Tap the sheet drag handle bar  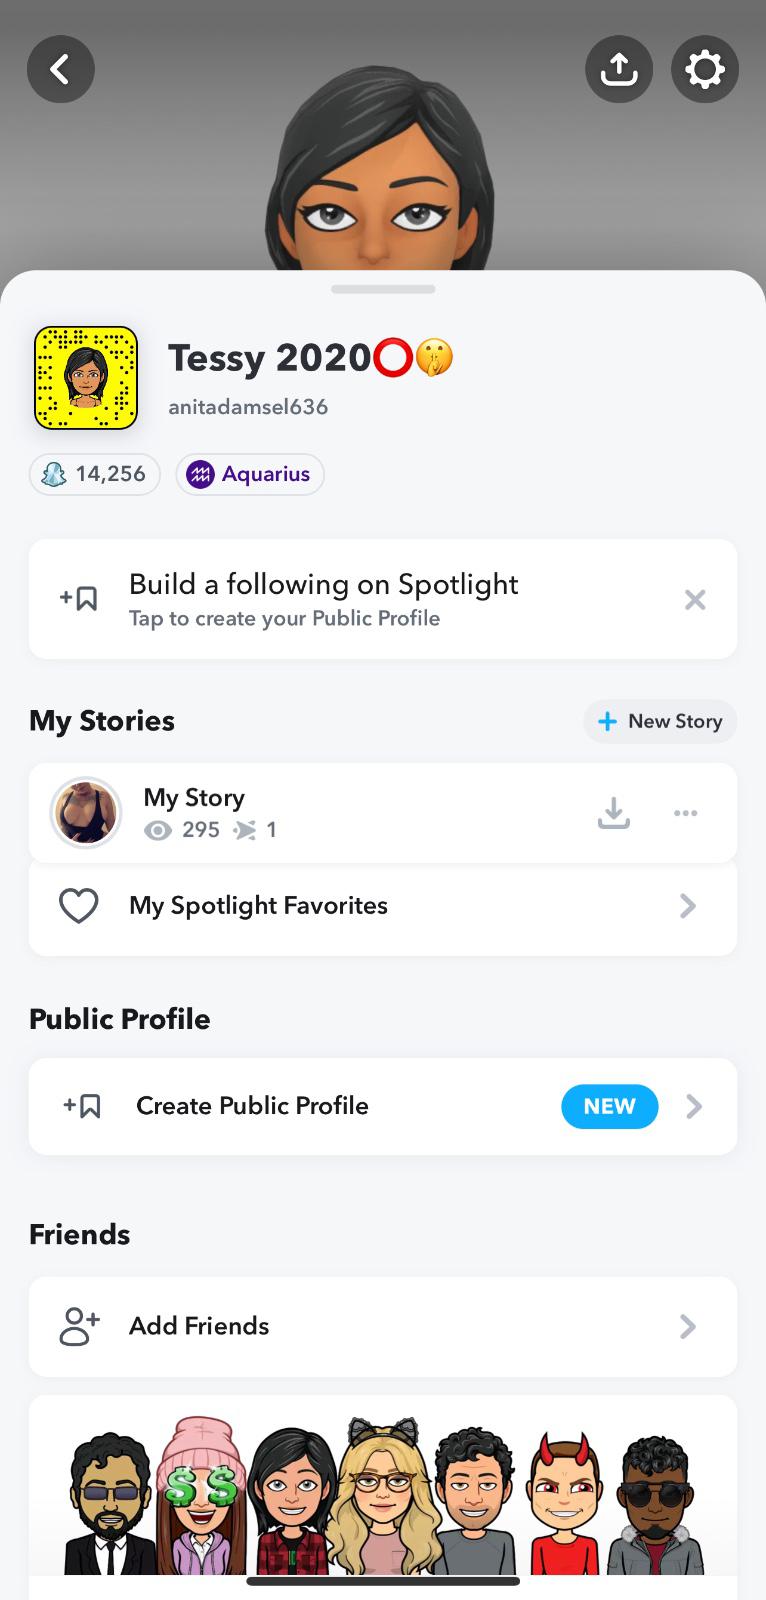tap(383, 289)
